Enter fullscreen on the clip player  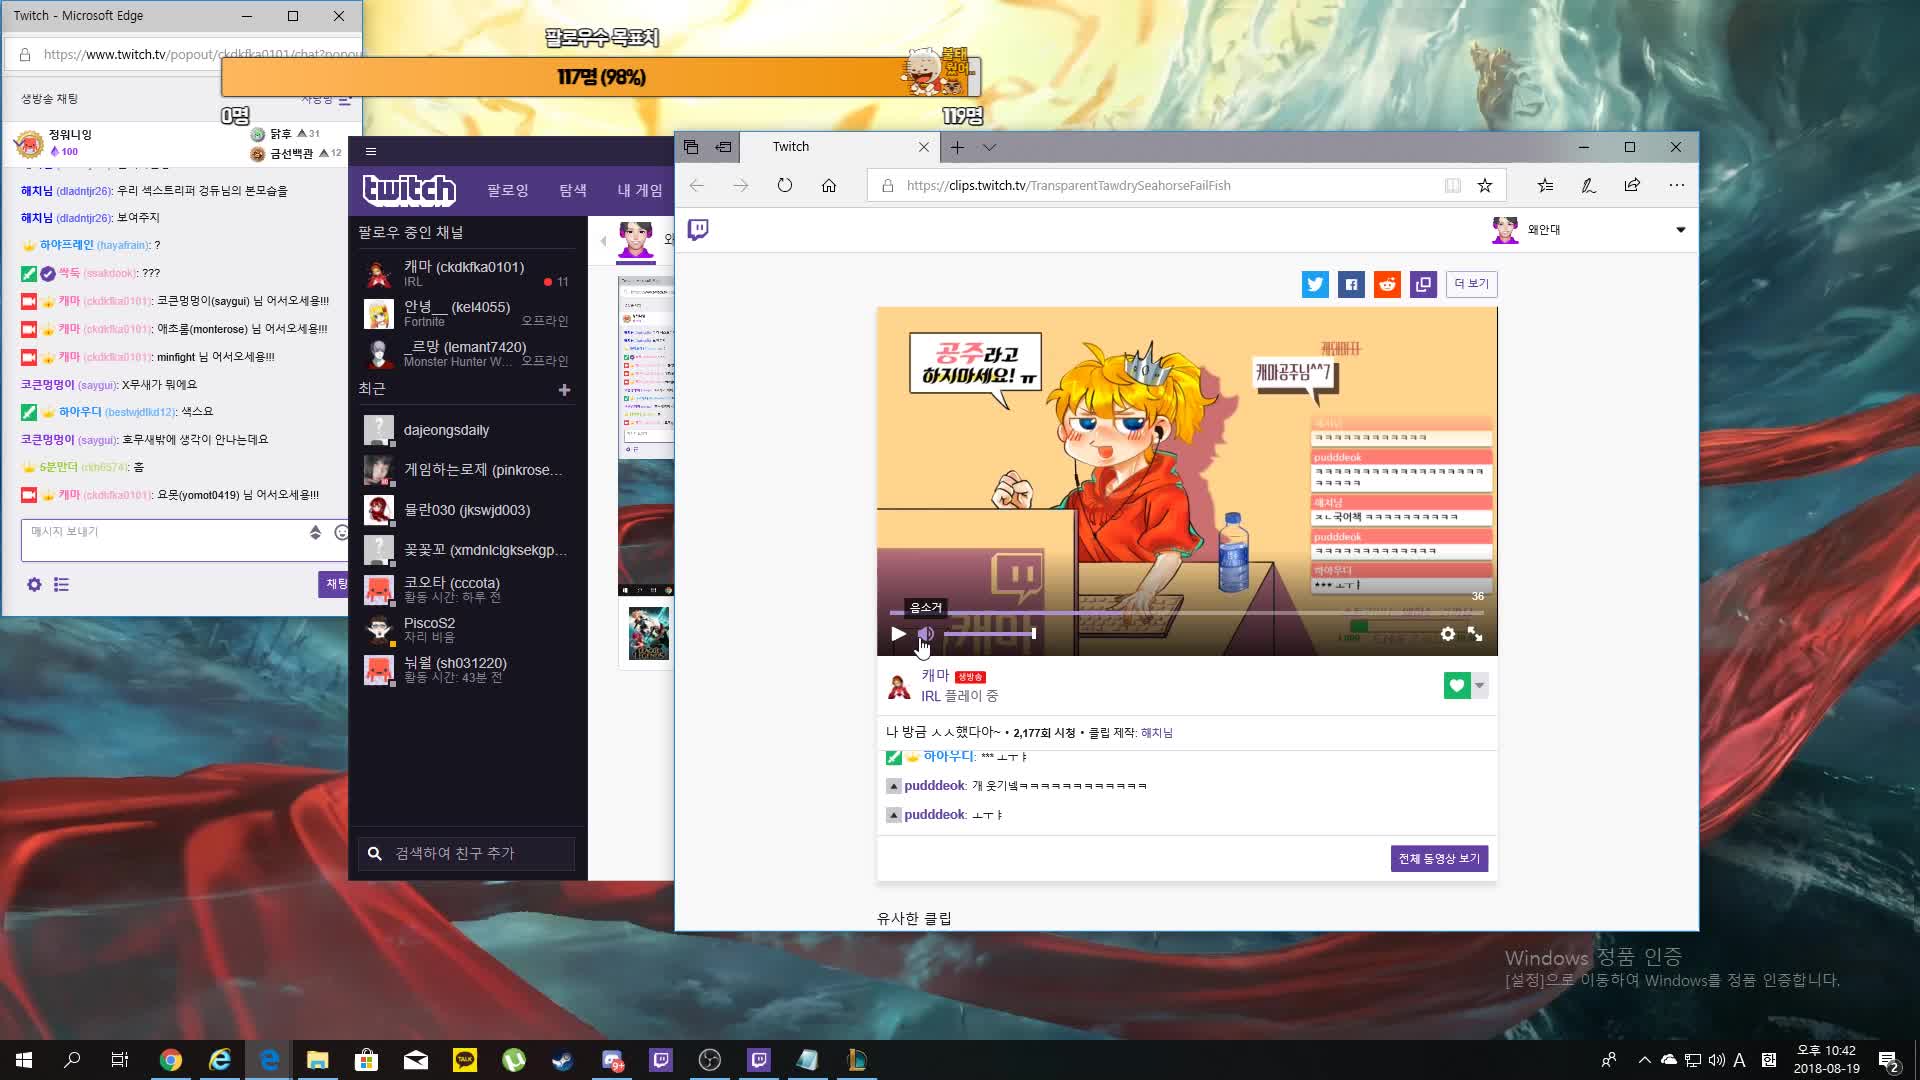click(1475, 634)
